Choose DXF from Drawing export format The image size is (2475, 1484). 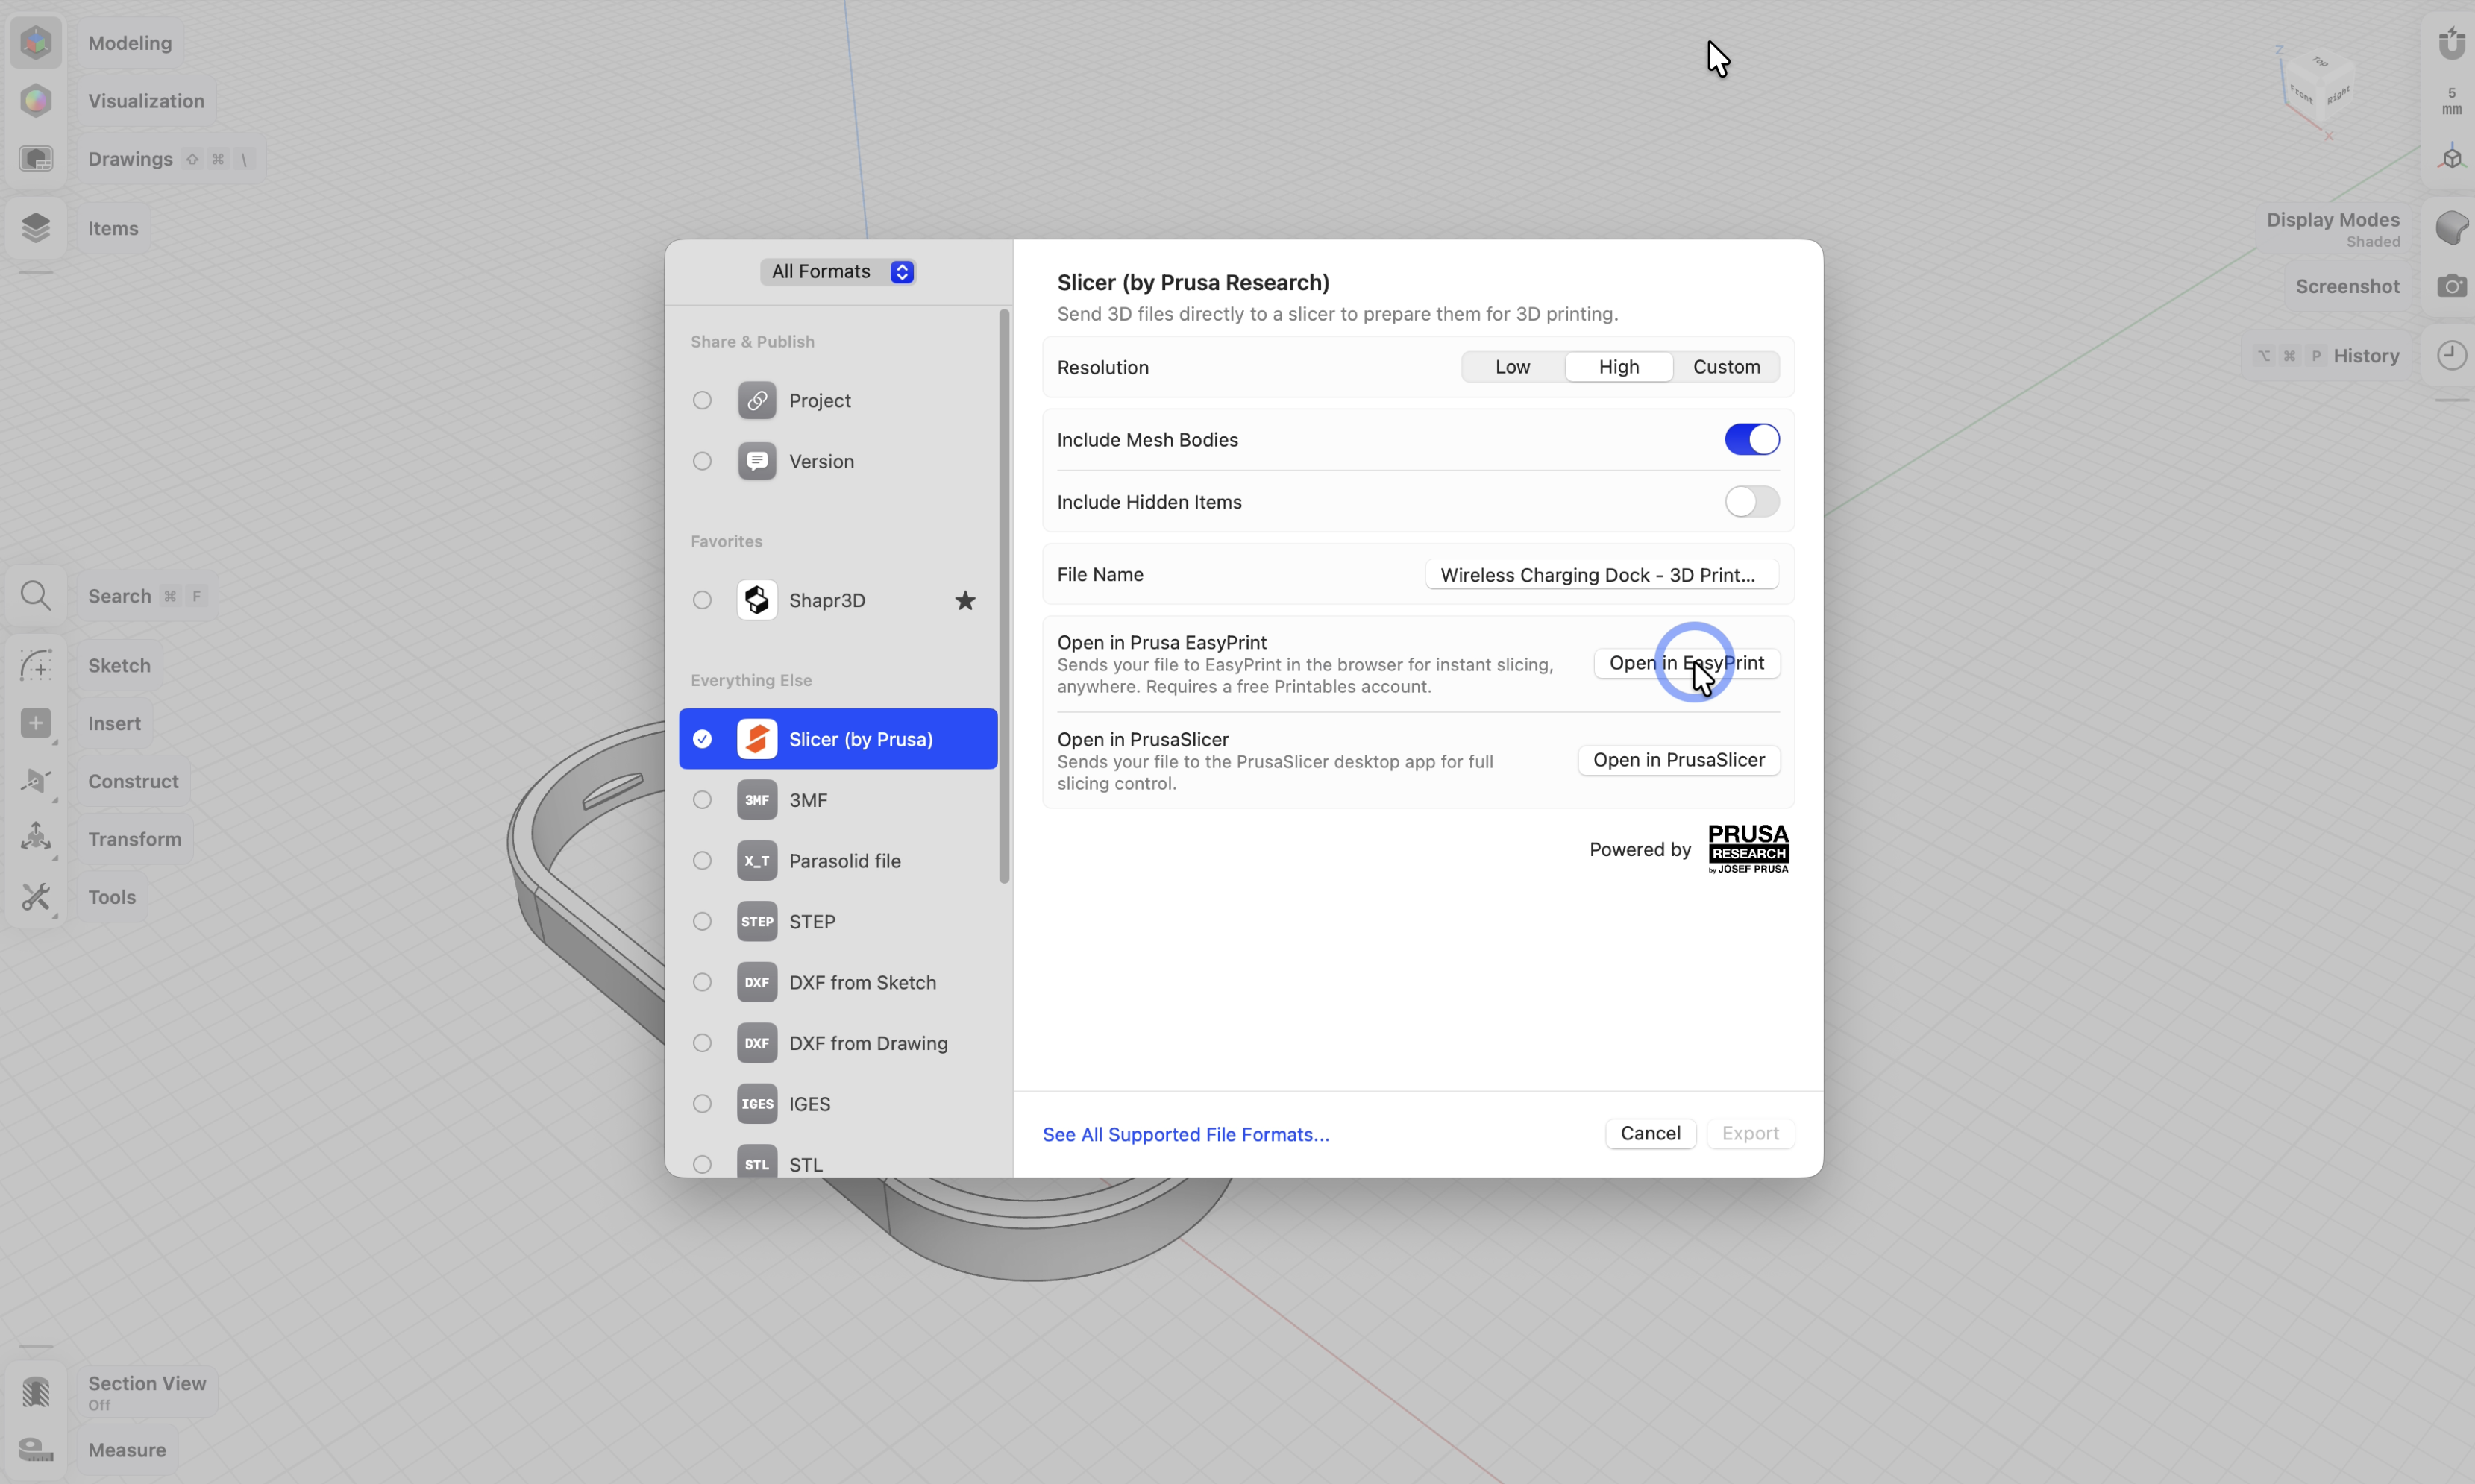(x=838, y=1043)
